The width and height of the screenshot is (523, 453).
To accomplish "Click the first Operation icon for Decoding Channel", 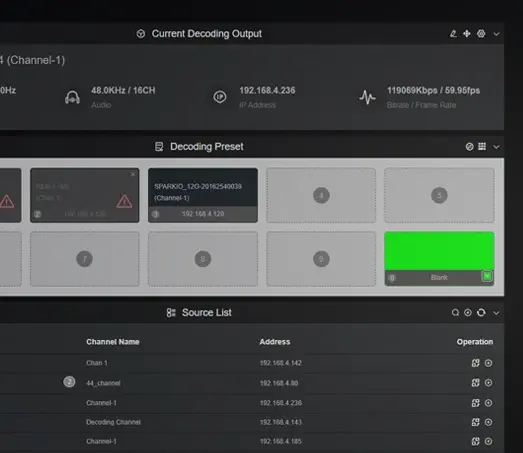I will [x=476, y=422].
